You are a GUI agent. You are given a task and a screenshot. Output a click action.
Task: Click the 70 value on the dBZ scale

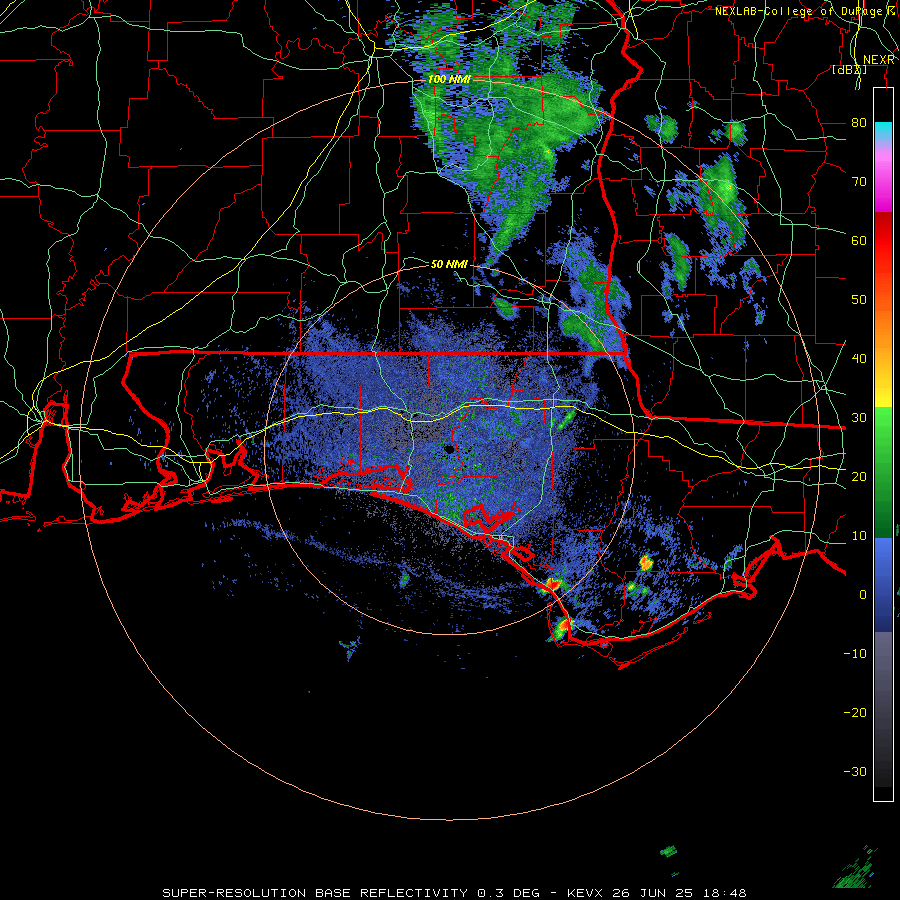coord(859,181)
